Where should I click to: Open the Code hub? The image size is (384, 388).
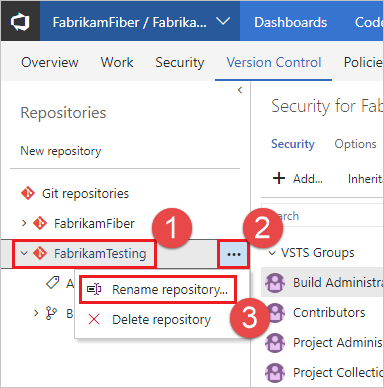click(x=369, y=22)
